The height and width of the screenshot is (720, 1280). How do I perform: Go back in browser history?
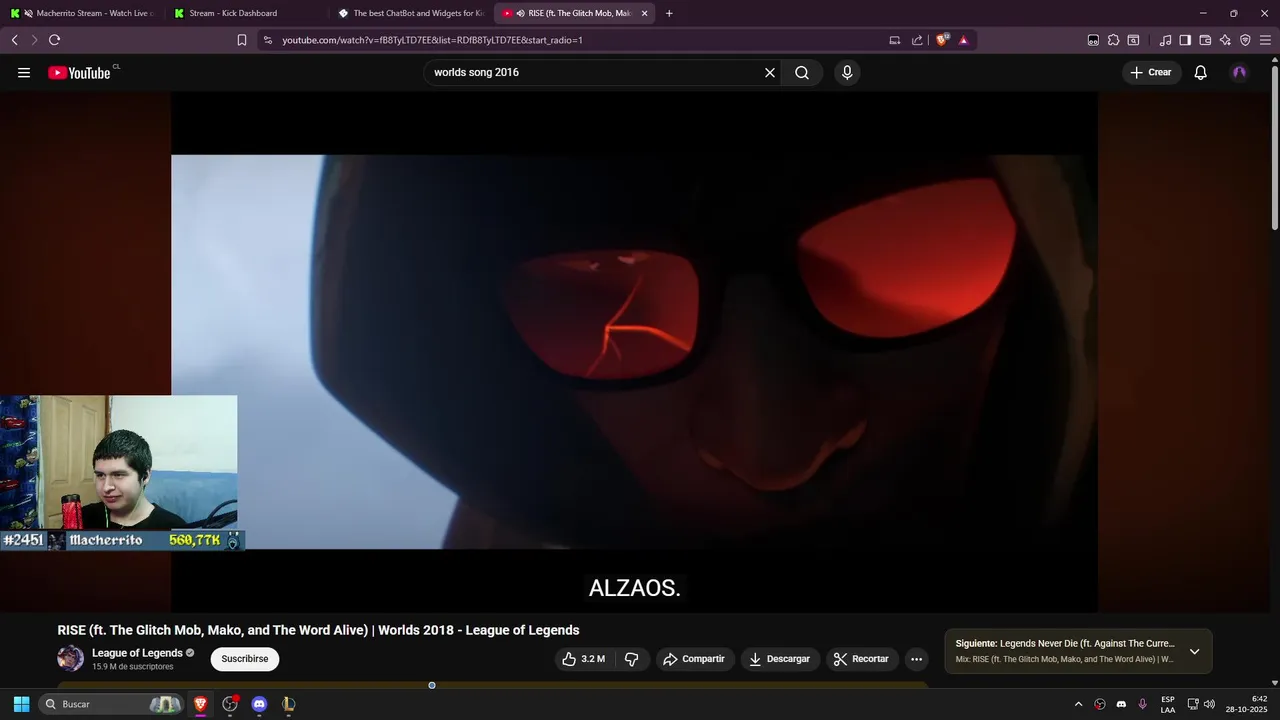14,40
